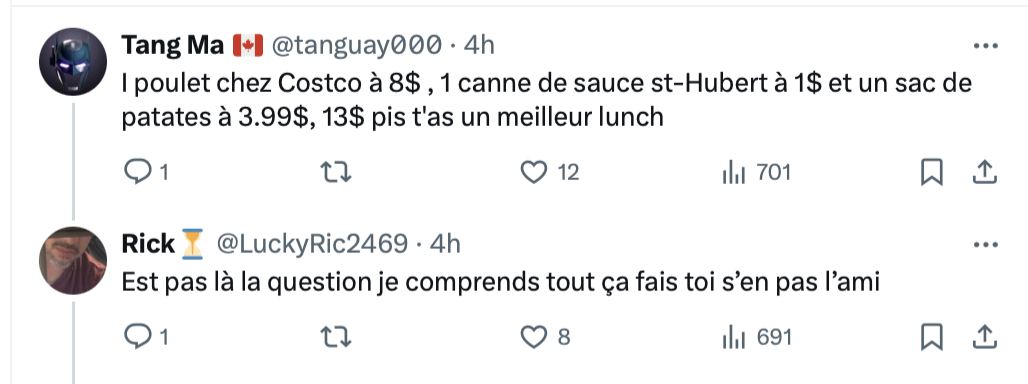Retweet Rick's reply
1028x384 pixels.
pos(336,337)
